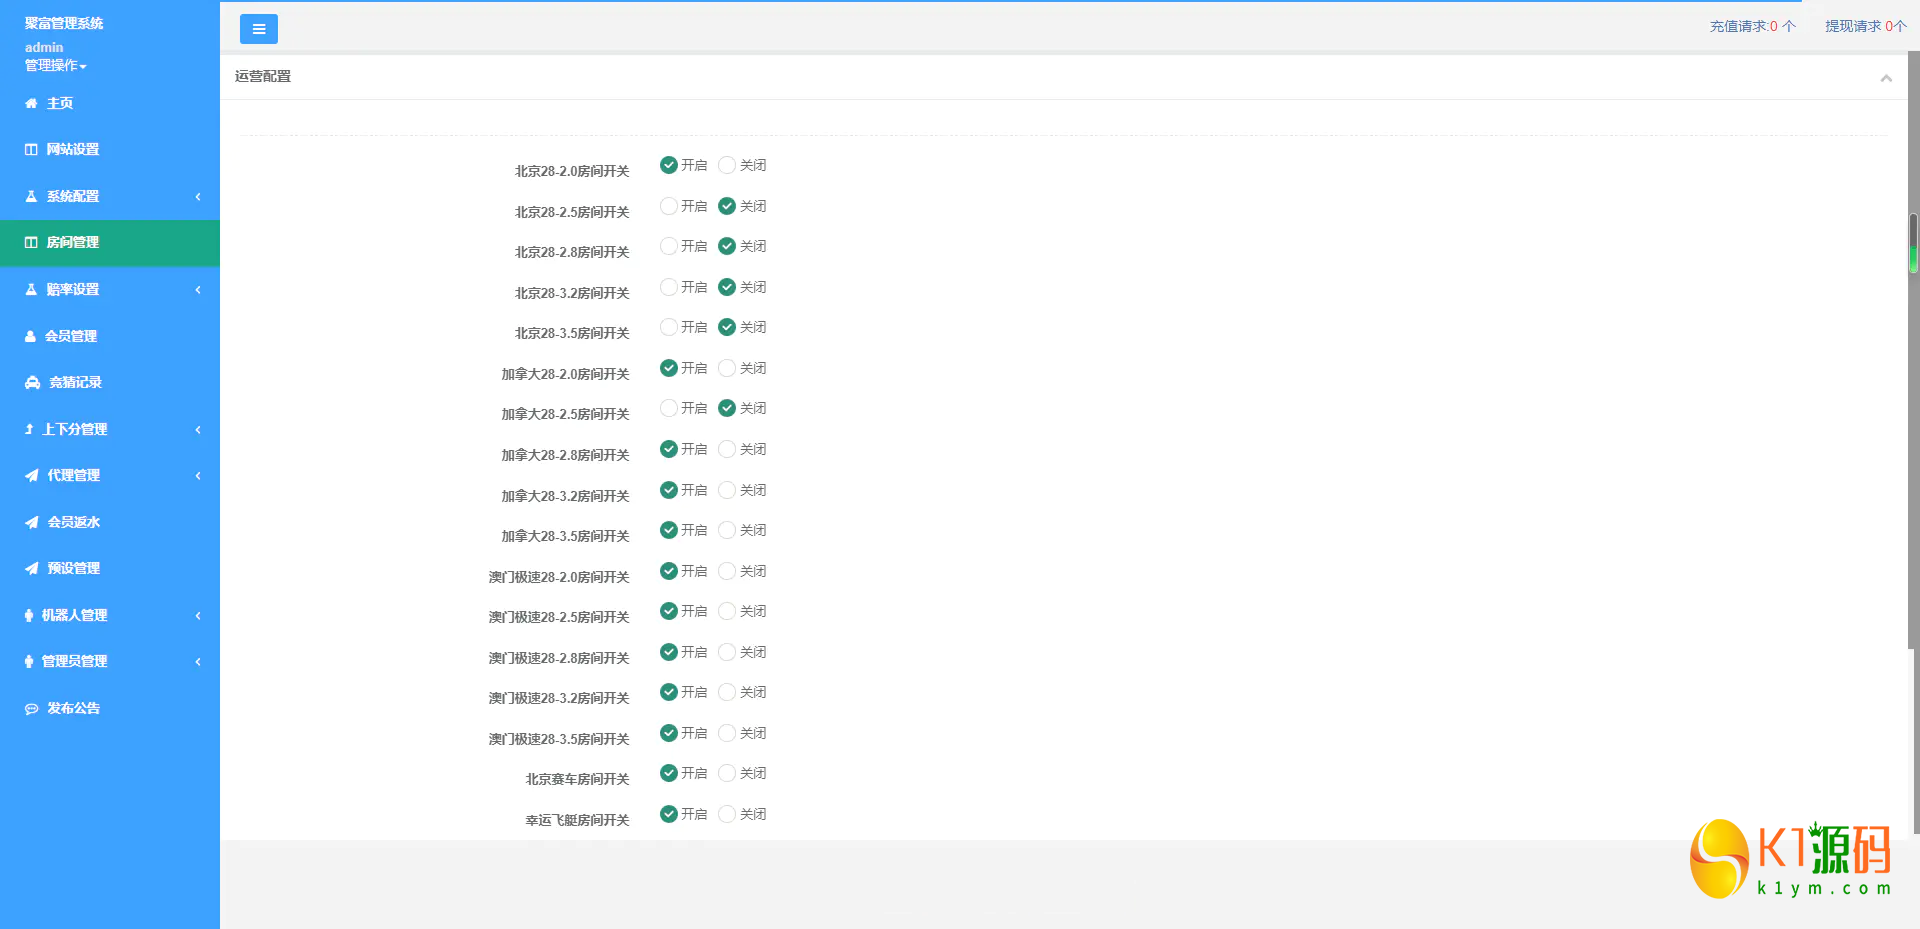Click the paper plane icon beside 会员返水
The image size is (1920, 929).
coord(32,522)
